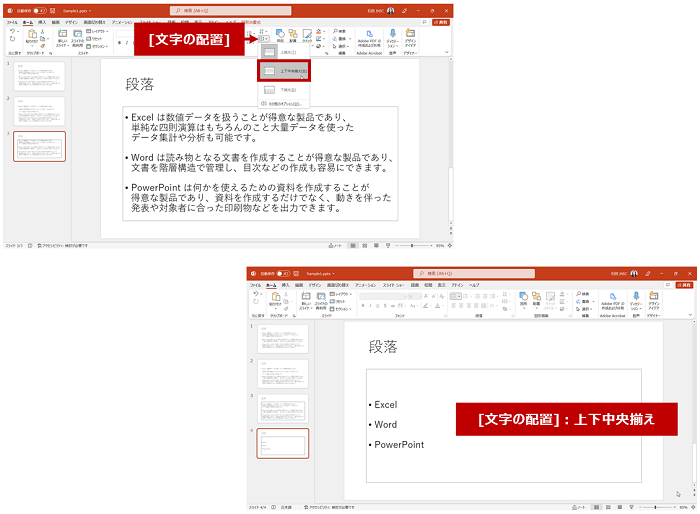This screenshot has width=700, height=514.
Task: Open その他のオプション in the alignment menu
Action: click(x=283, y=103)
